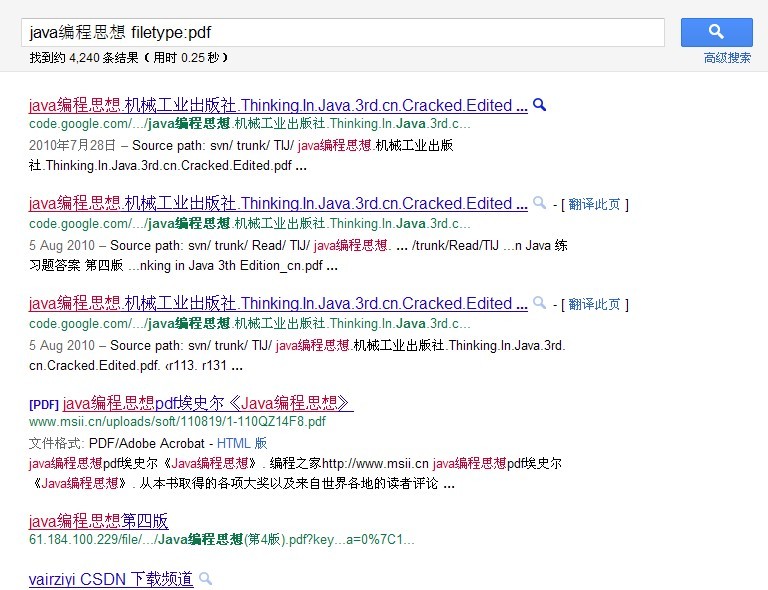This screenshot has height=590, width=768.
Task: Click the 61.184.100.229/file green URL text
Action: point(221,540)
